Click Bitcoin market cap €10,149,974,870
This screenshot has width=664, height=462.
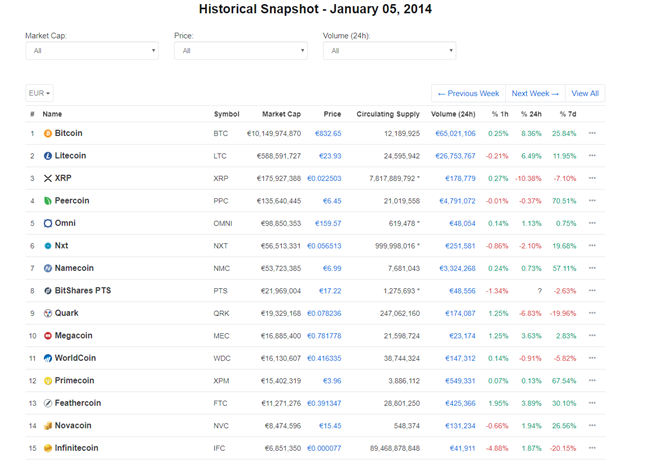coord(274,133)
